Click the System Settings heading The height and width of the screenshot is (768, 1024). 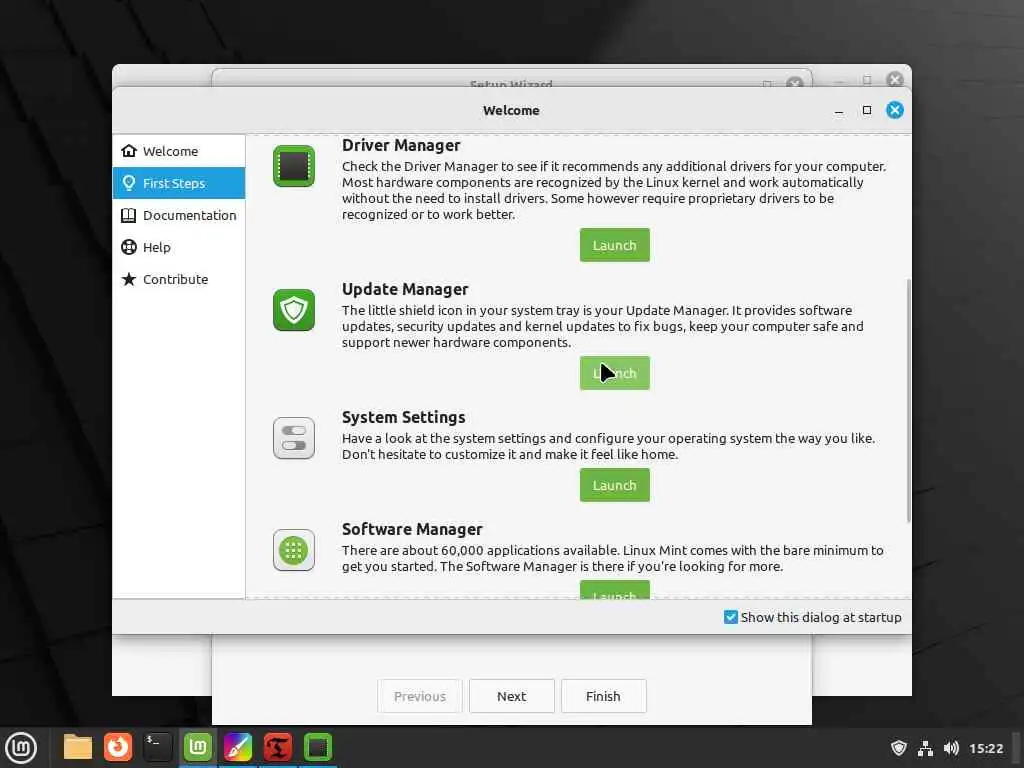[404, 417]
